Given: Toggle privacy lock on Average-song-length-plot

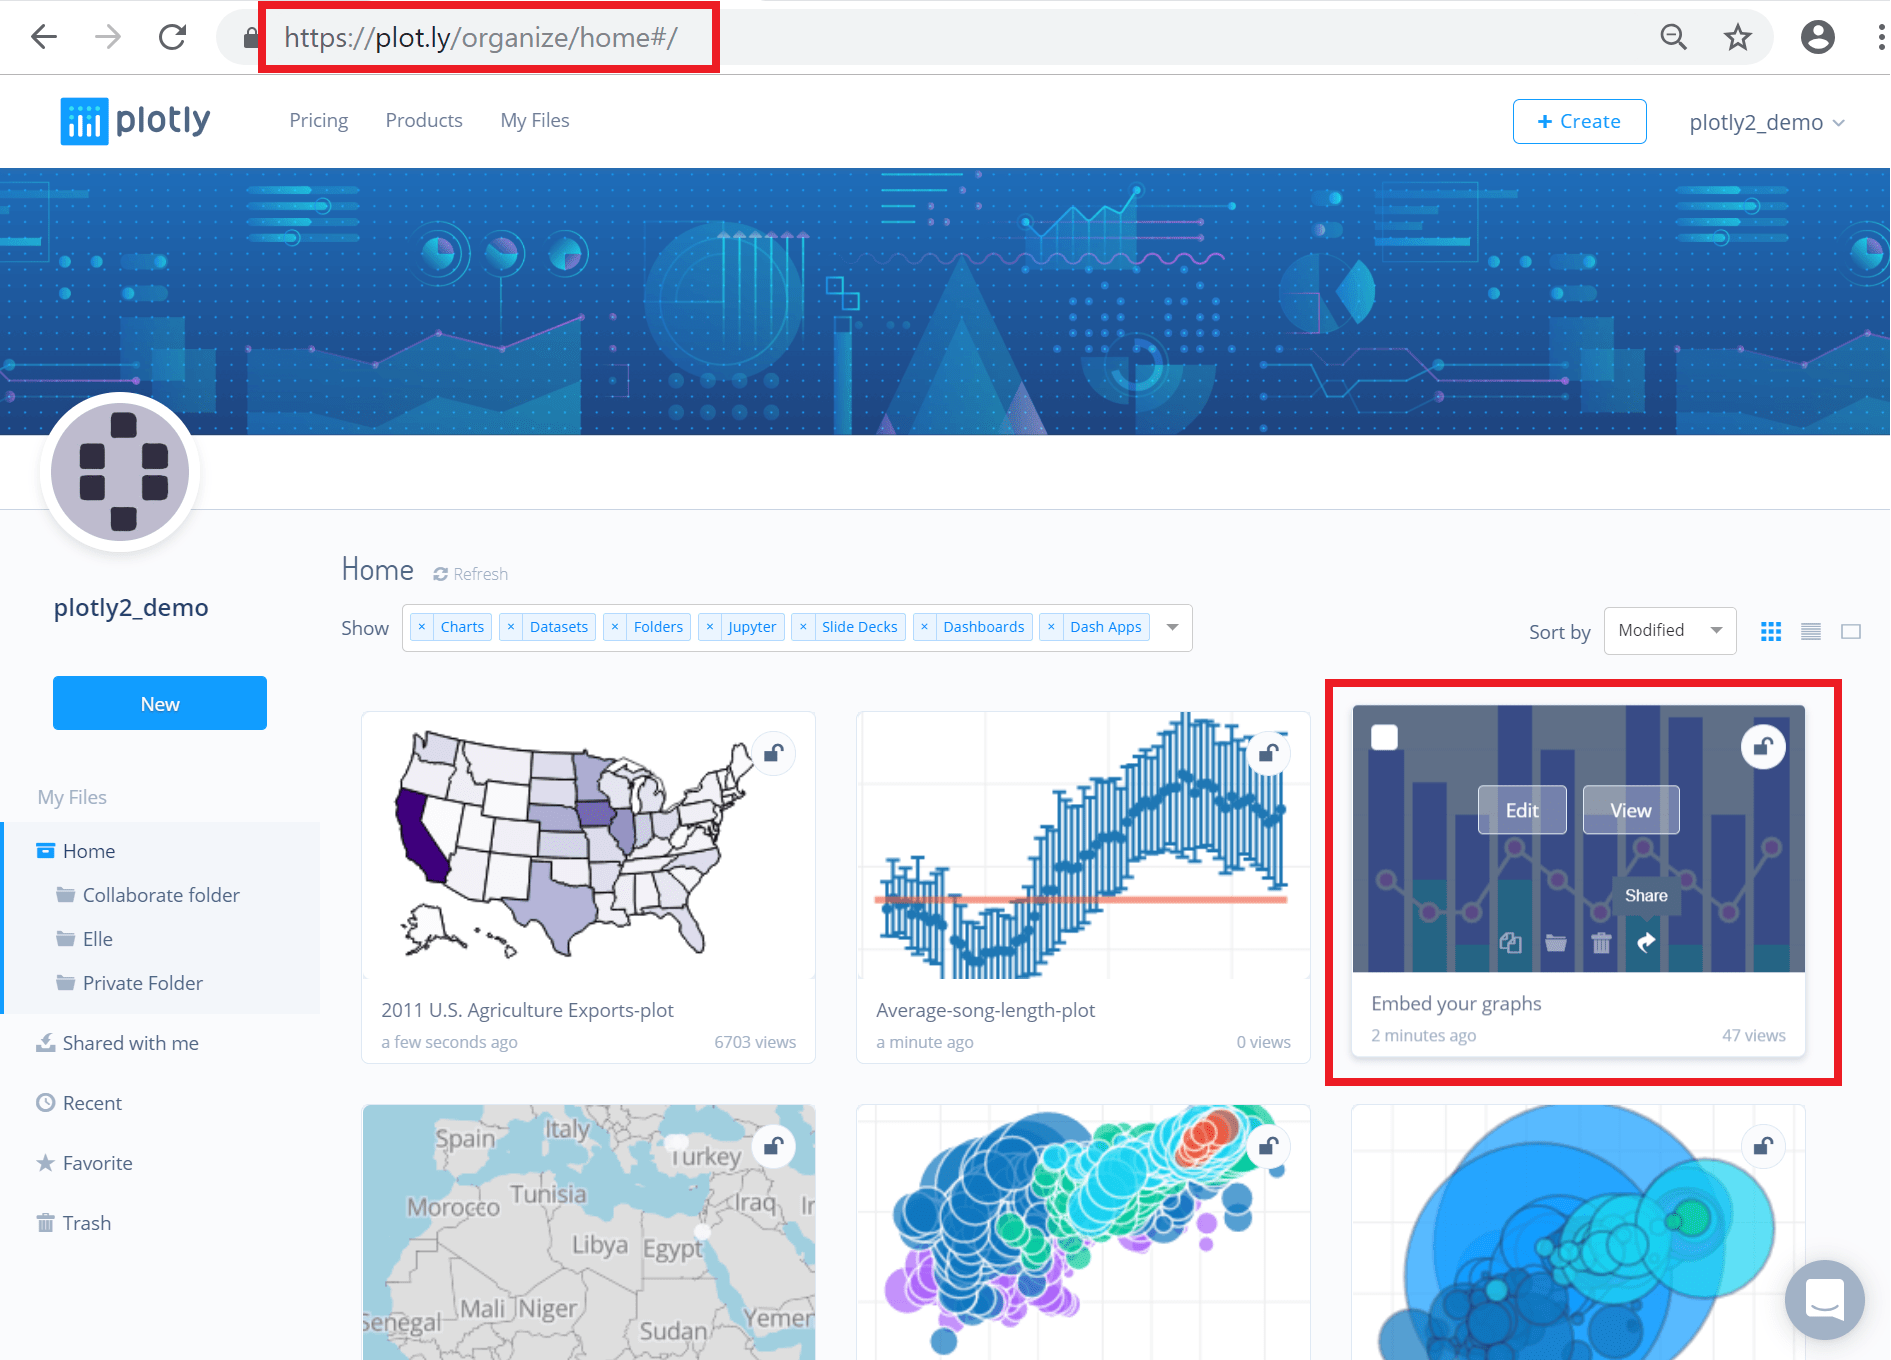Looking at the screenshot, I should pyautogui.click(x=1268, y=753).
